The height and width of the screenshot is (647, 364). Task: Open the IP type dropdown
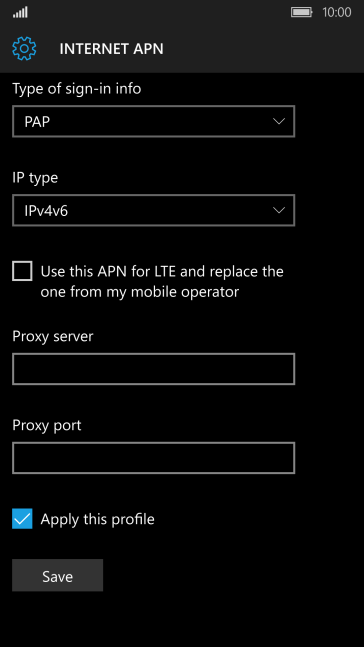[154, 210]
